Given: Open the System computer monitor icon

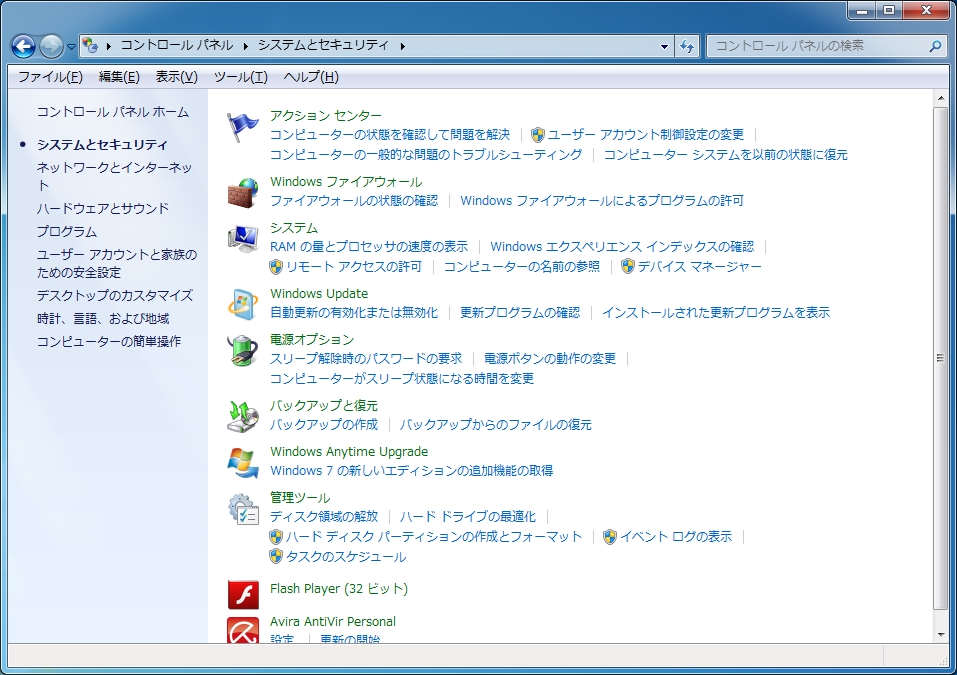Looking at the screenshot, I should [x=242, y=239].
